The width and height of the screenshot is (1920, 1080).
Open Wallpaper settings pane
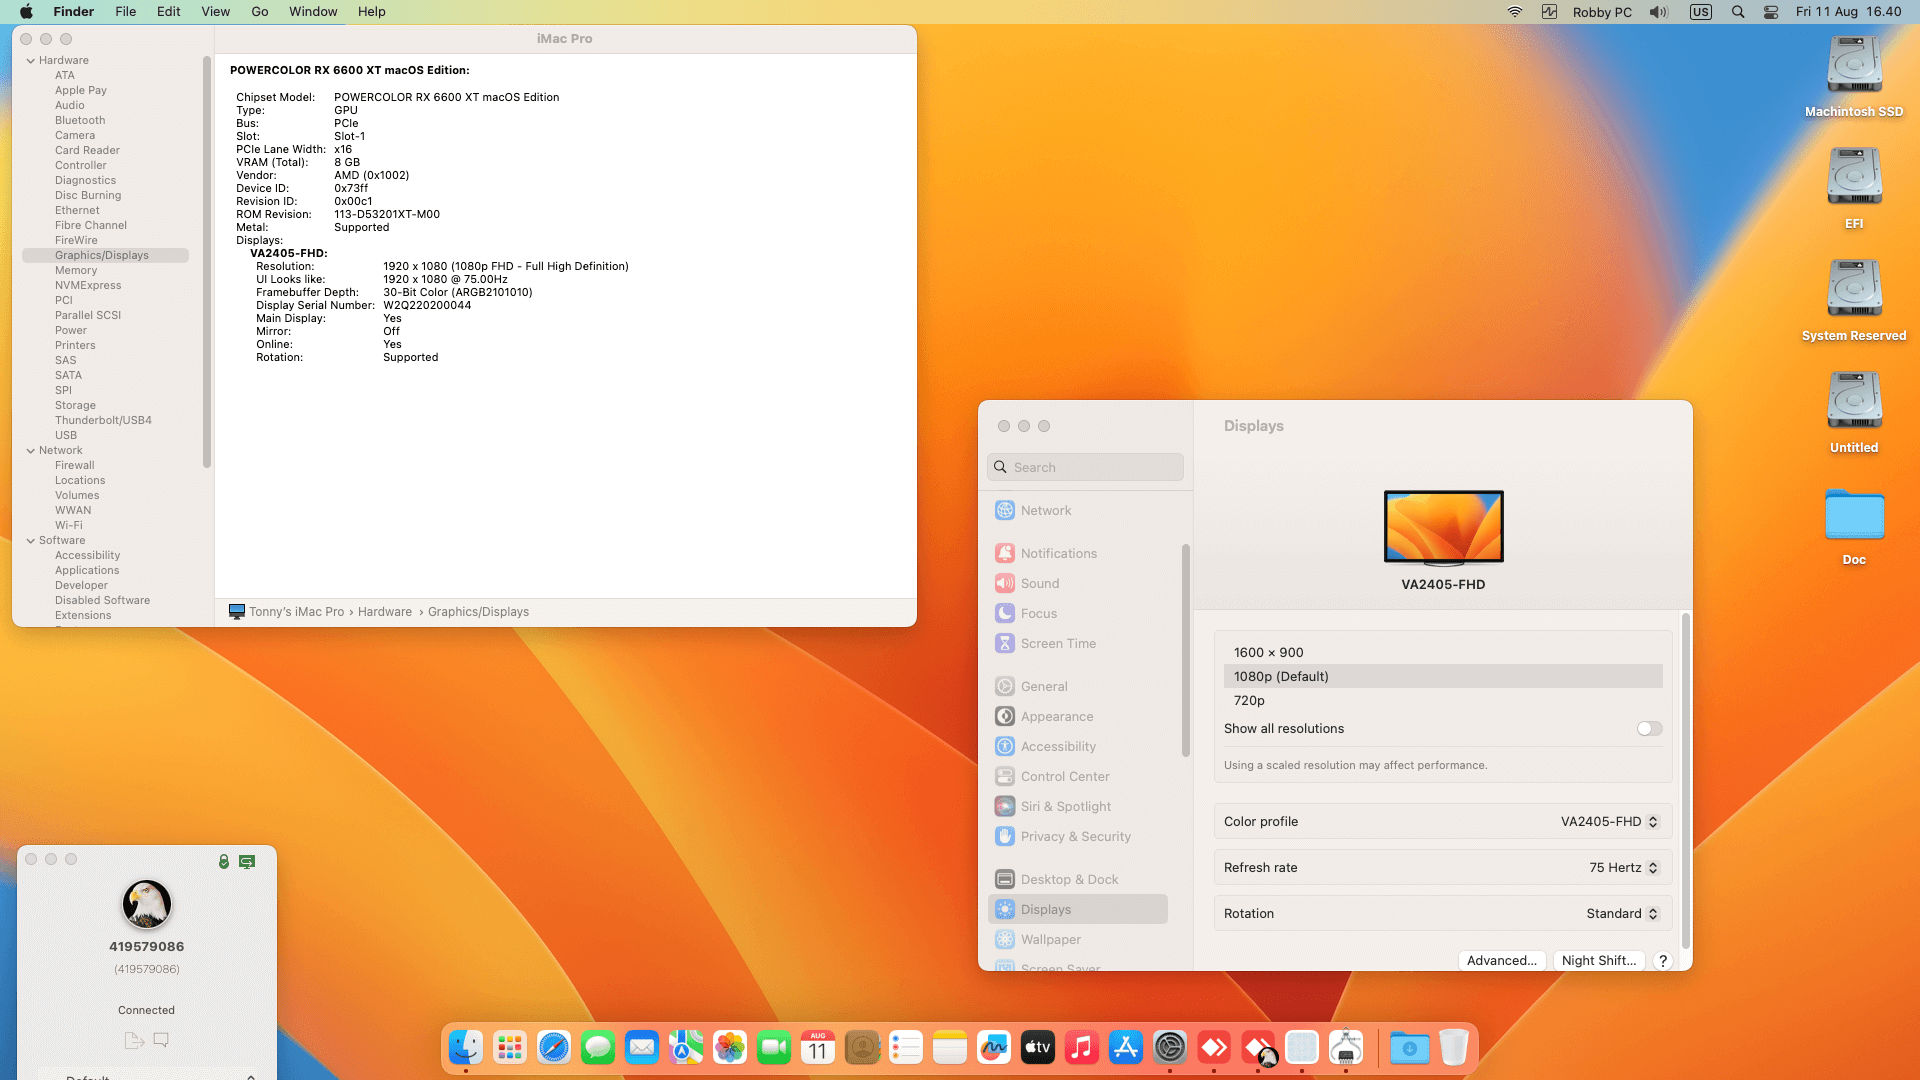[1077, 939]
